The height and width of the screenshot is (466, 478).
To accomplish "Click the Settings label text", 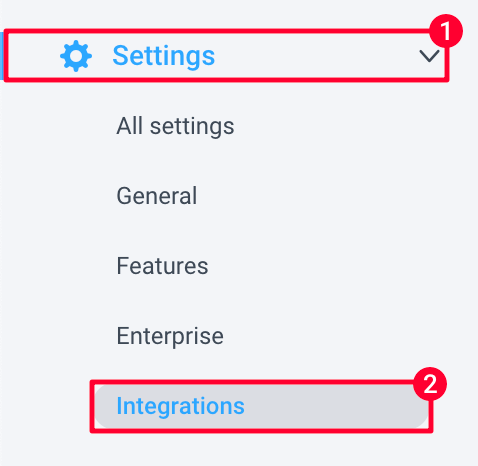I will 164,56.
